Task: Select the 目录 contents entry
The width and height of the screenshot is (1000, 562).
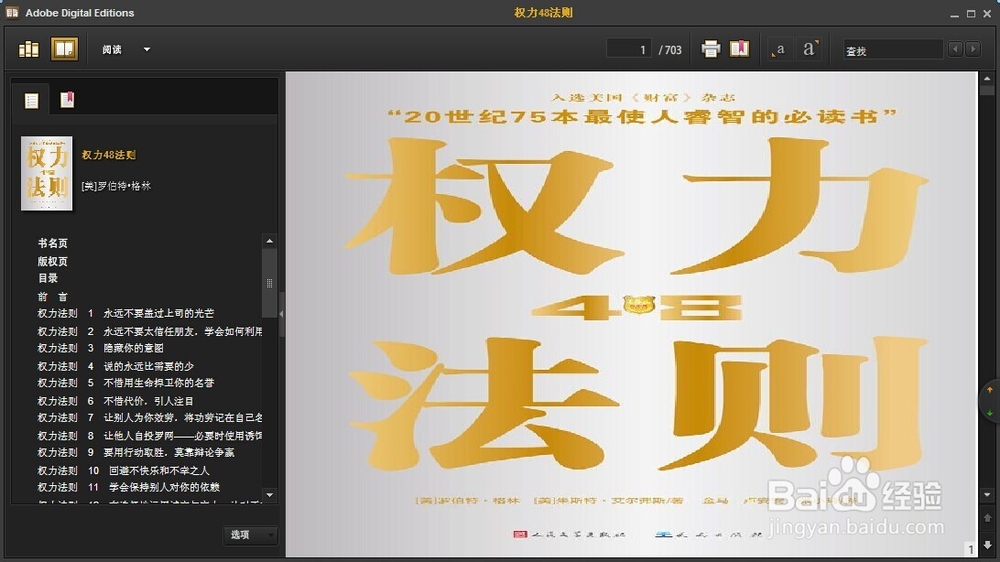Action: click(x=48, y=278)
